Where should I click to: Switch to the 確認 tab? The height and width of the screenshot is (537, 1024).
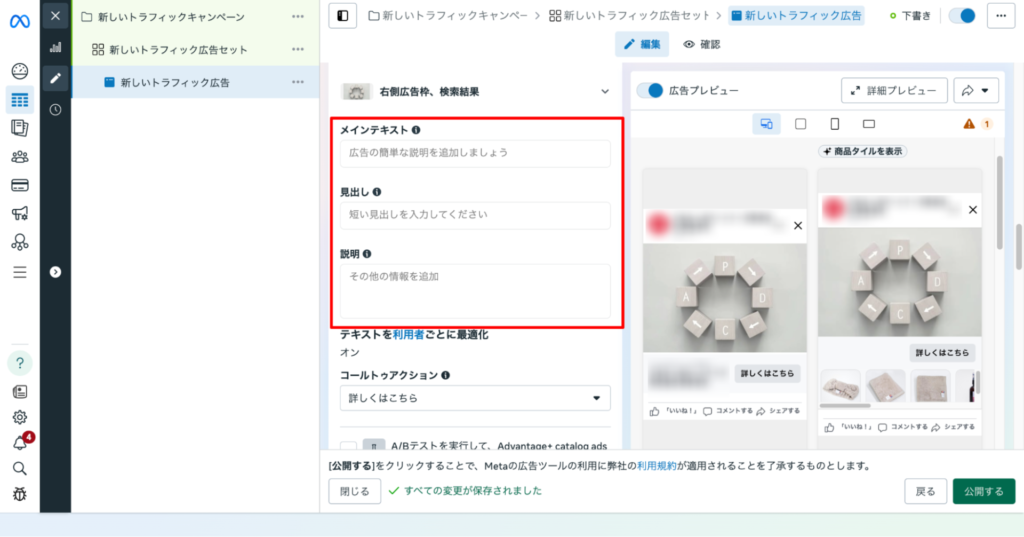(701, 44)
